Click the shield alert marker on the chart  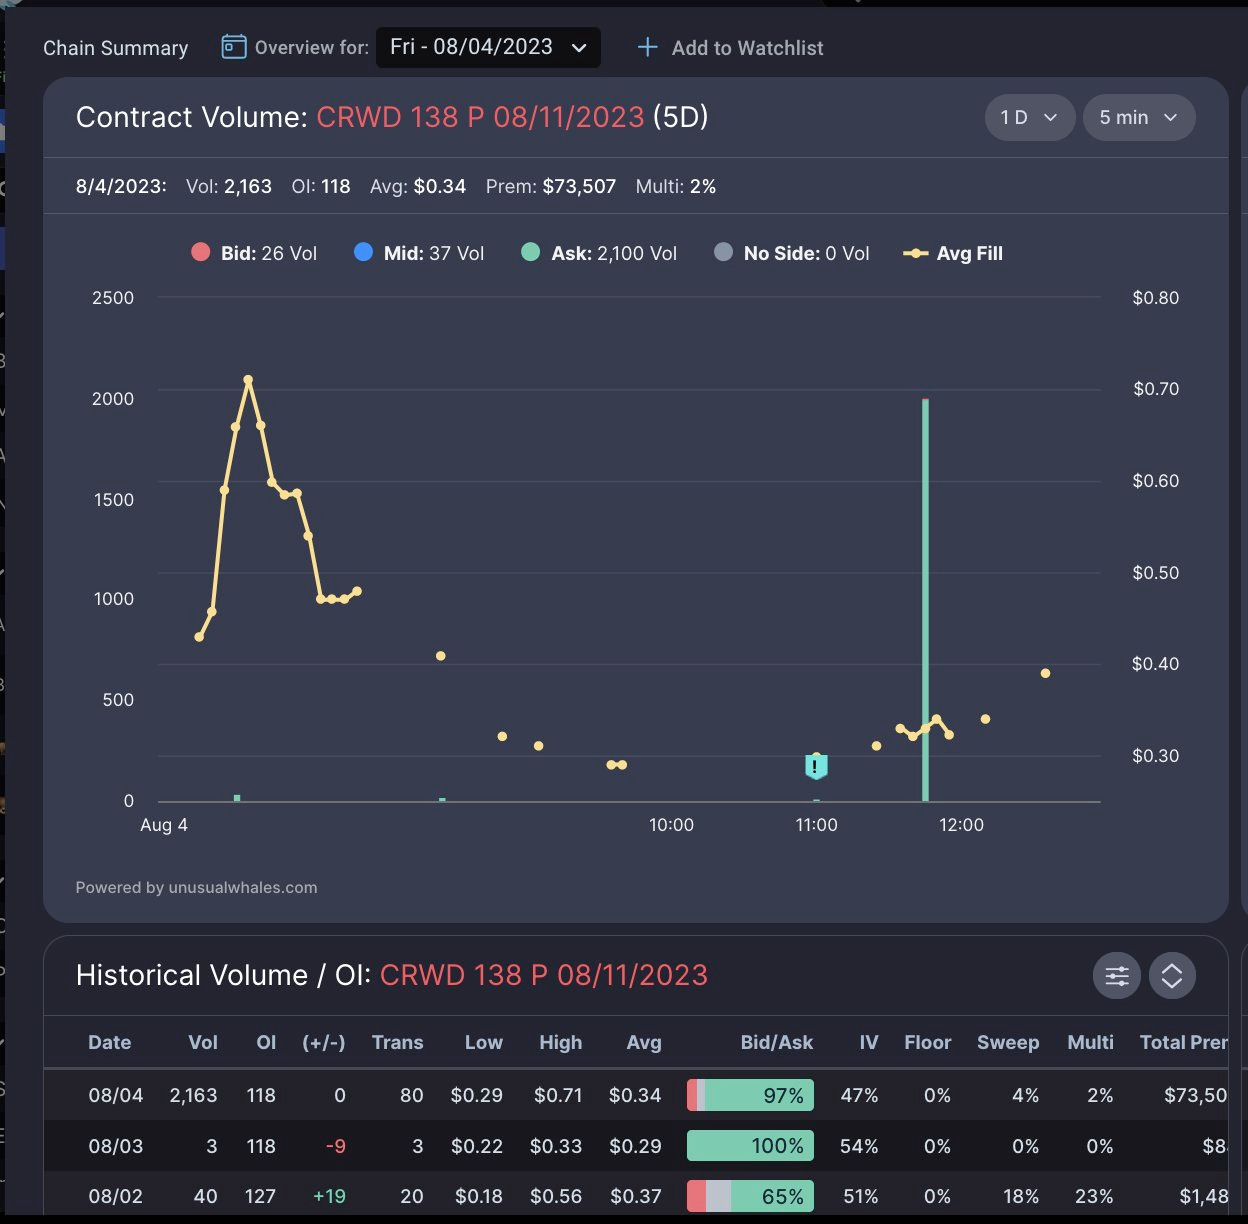pos(815,766)
